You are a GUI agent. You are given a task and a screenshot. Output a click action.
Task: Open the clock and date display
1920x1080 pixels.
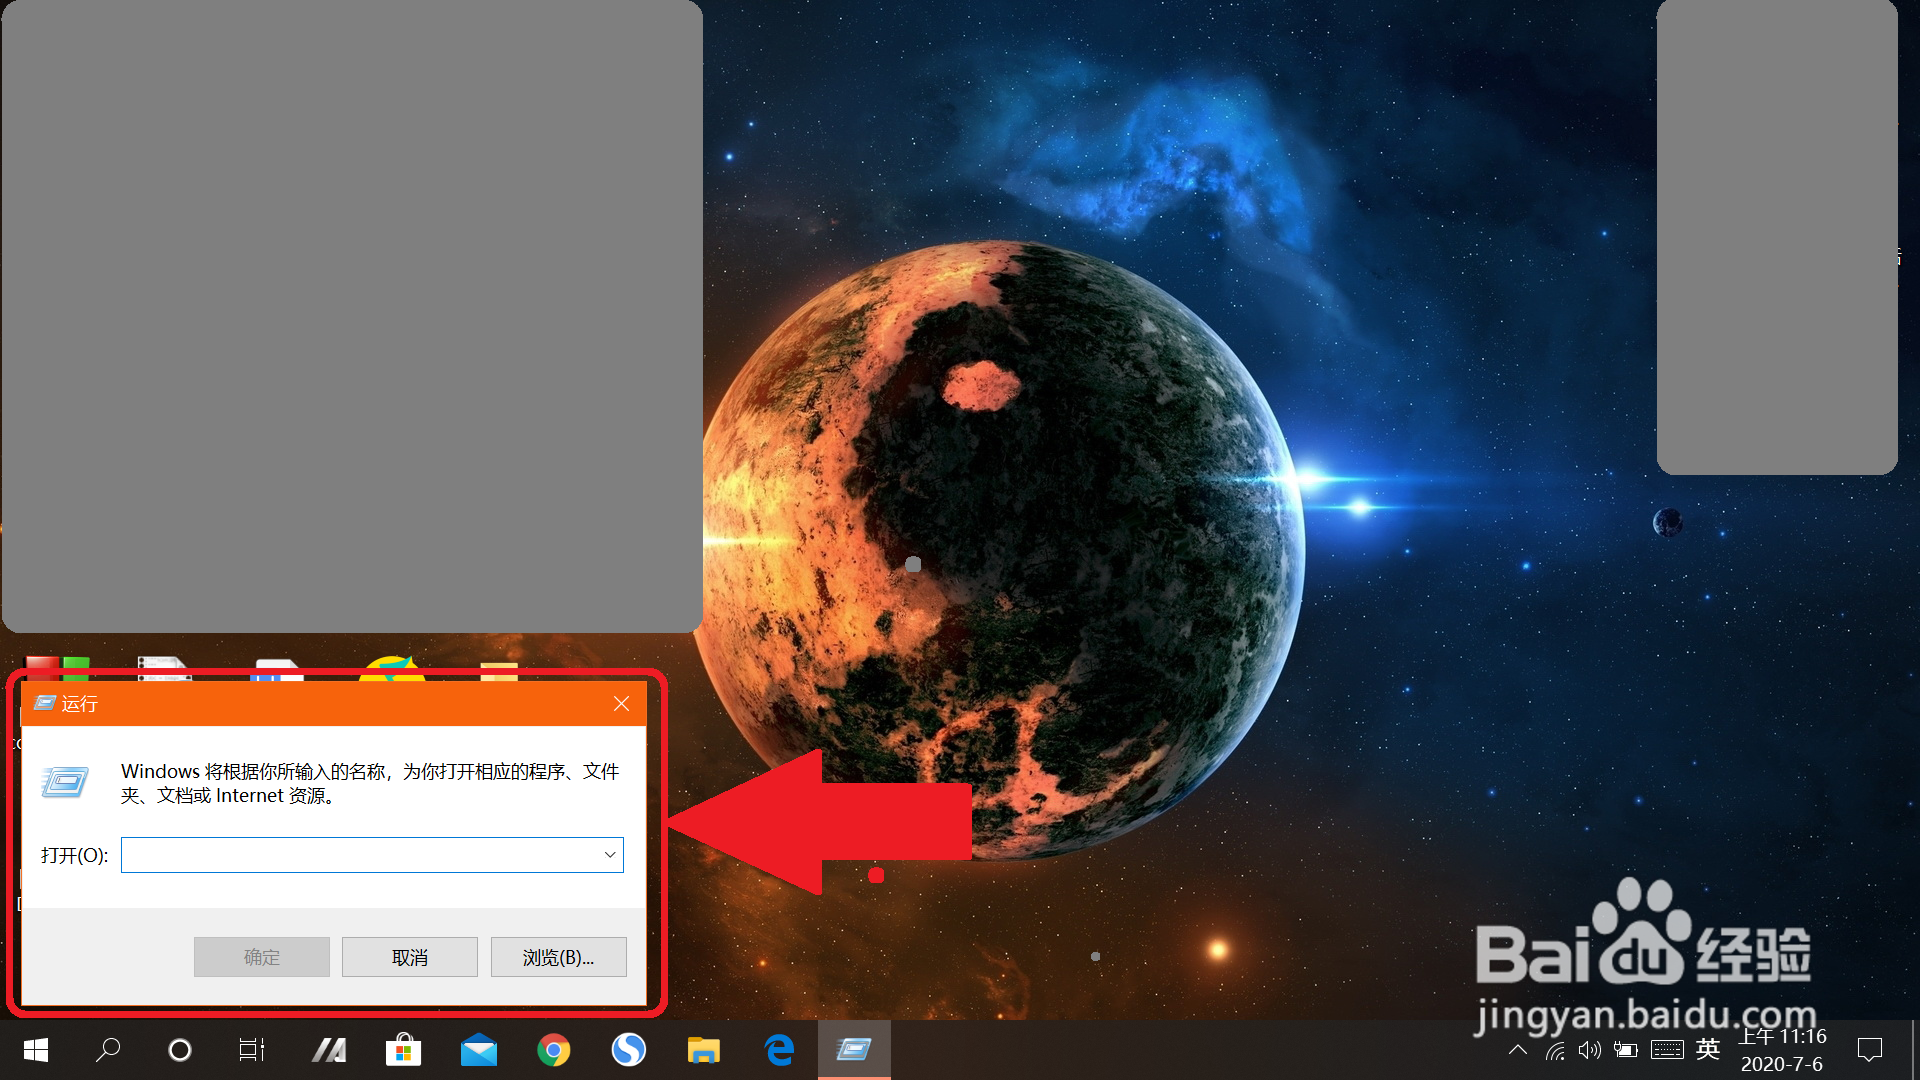pos(1782,1050)
